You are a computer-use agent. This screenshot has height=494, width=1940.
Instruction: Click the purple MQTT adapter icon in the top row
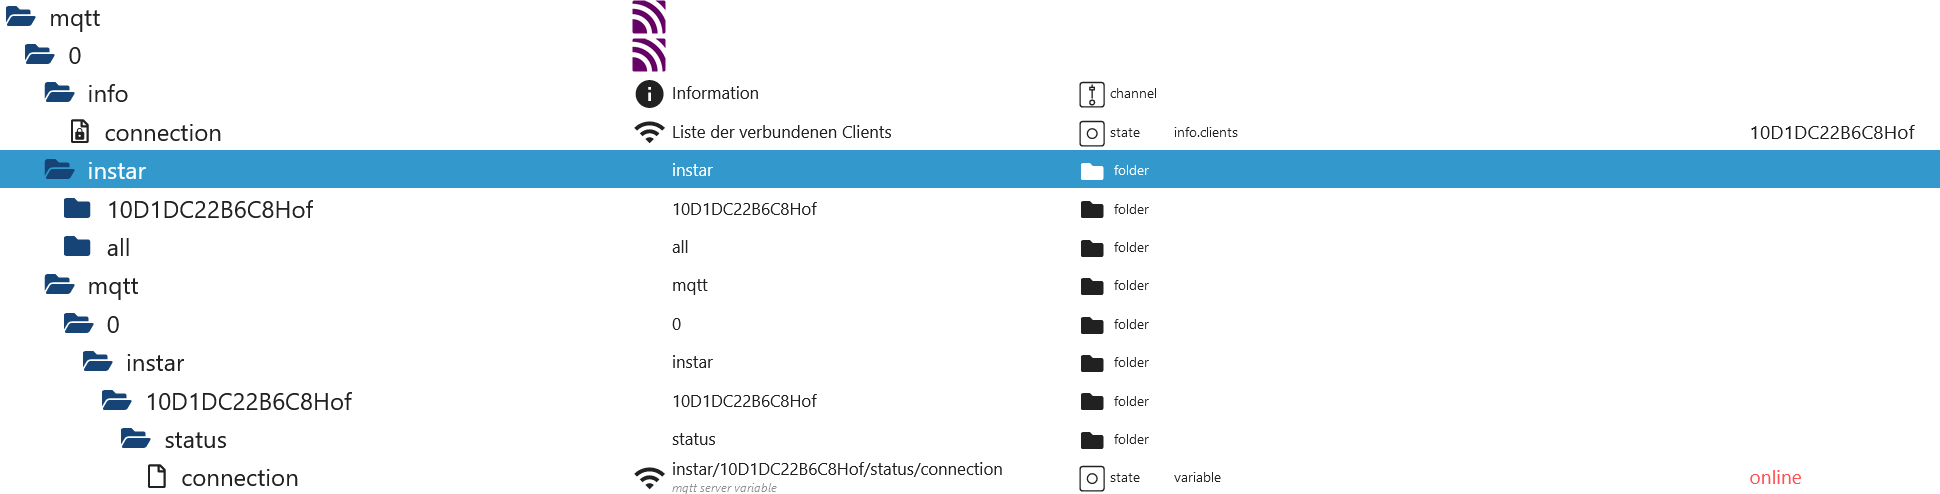point(649,17)
